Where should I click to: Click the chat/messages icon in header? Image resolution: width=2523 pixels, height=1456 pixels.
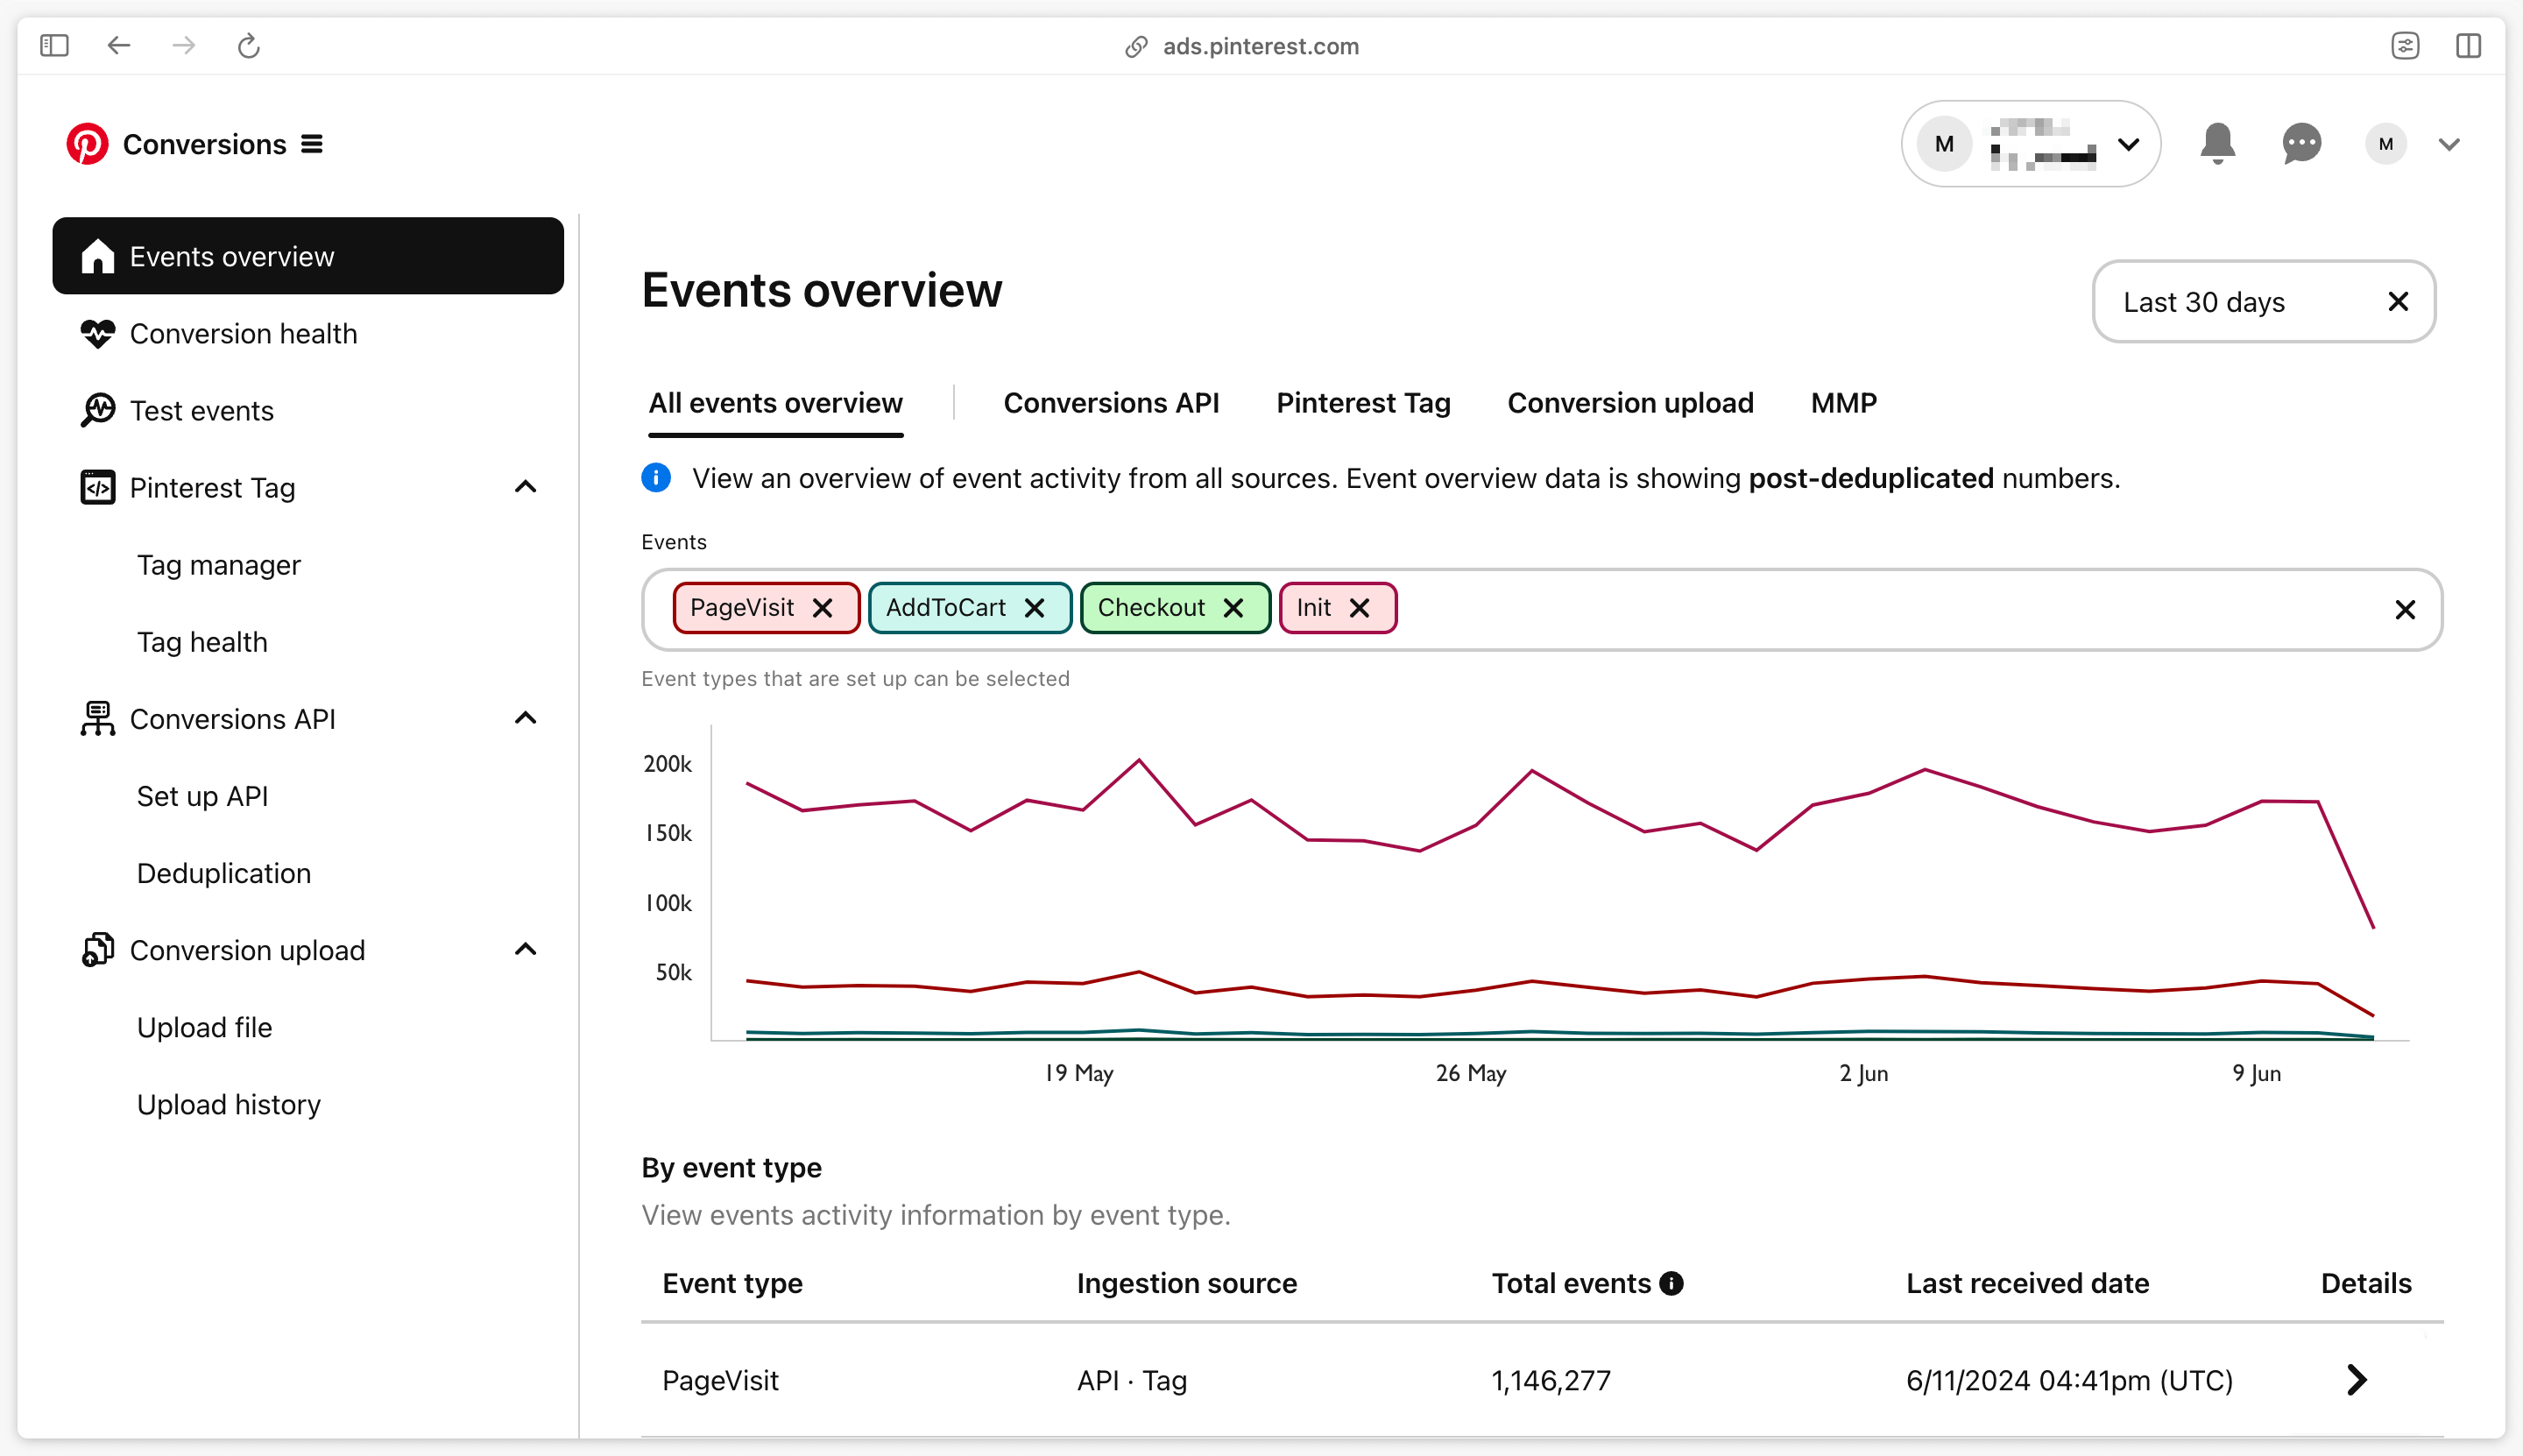click(x=2303, y=144)
